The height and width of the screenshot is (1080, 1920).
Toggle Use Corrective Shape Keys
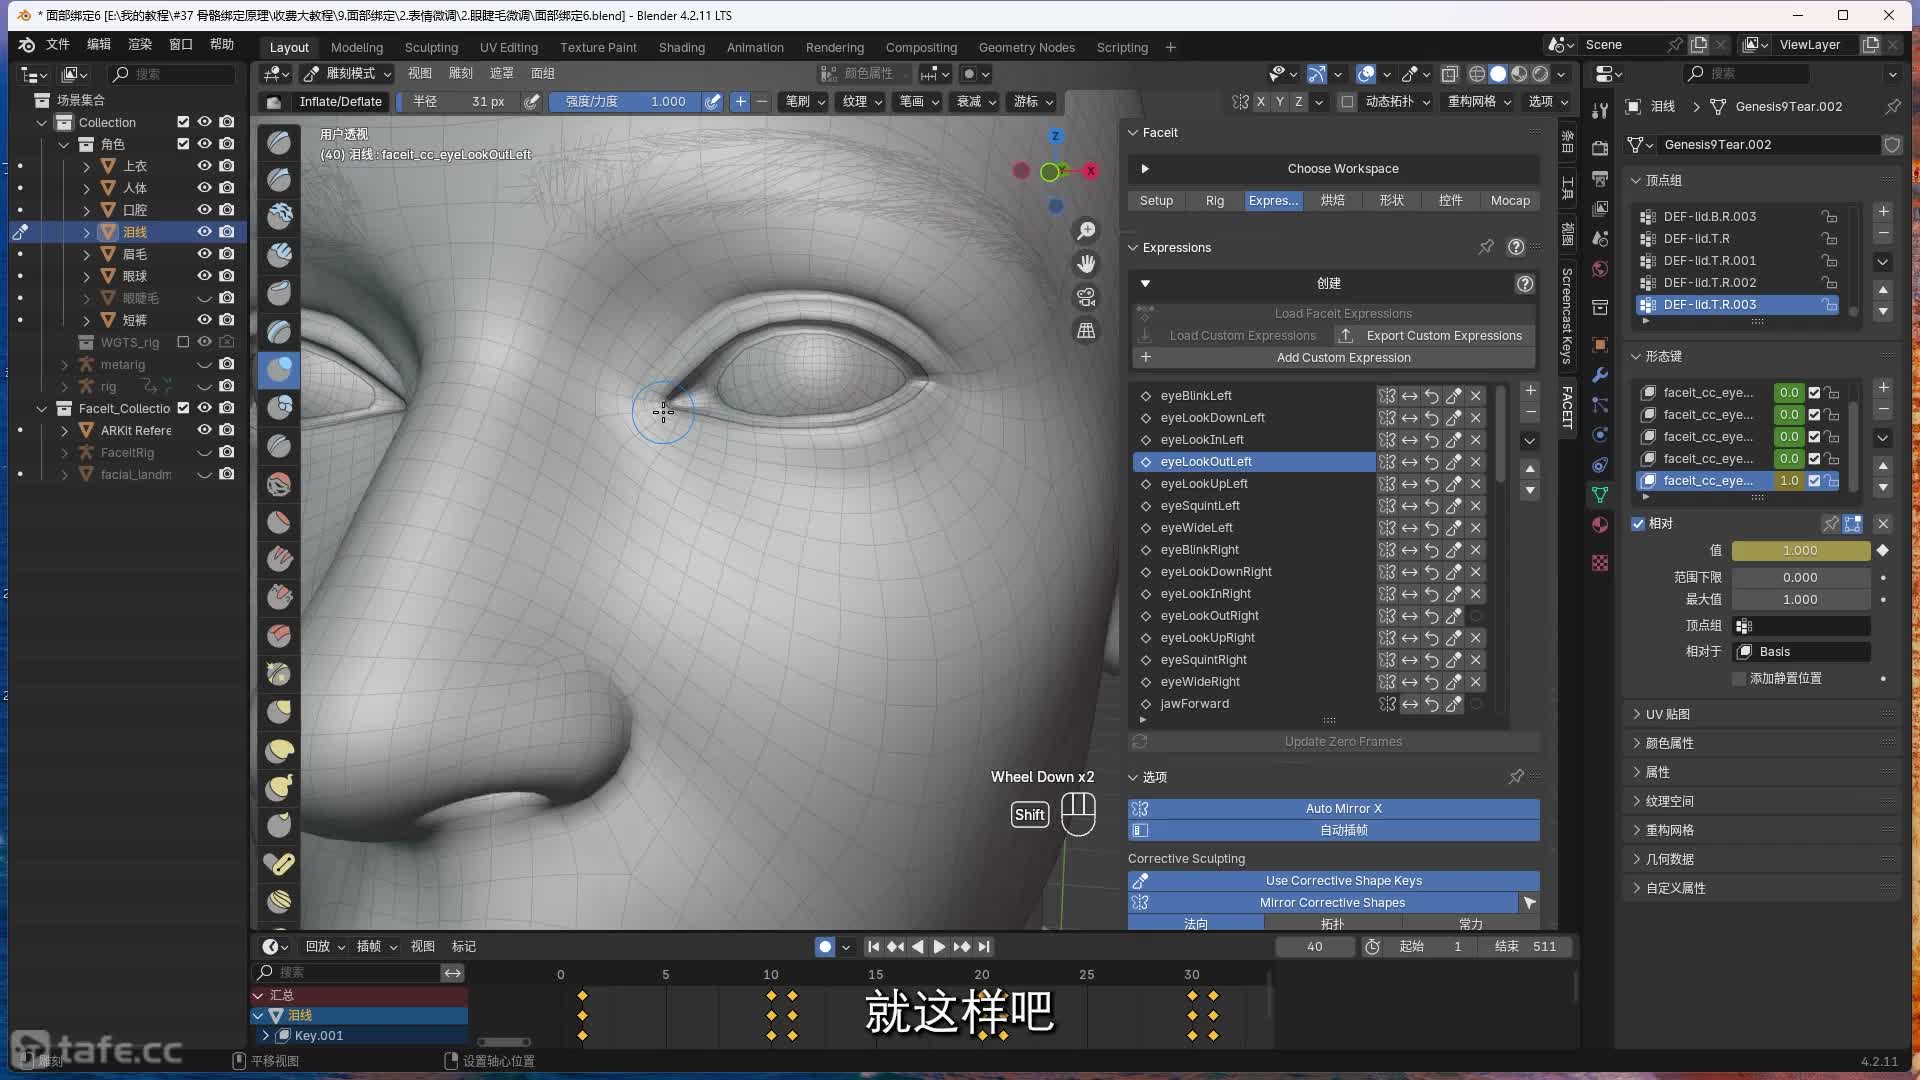1334,881
